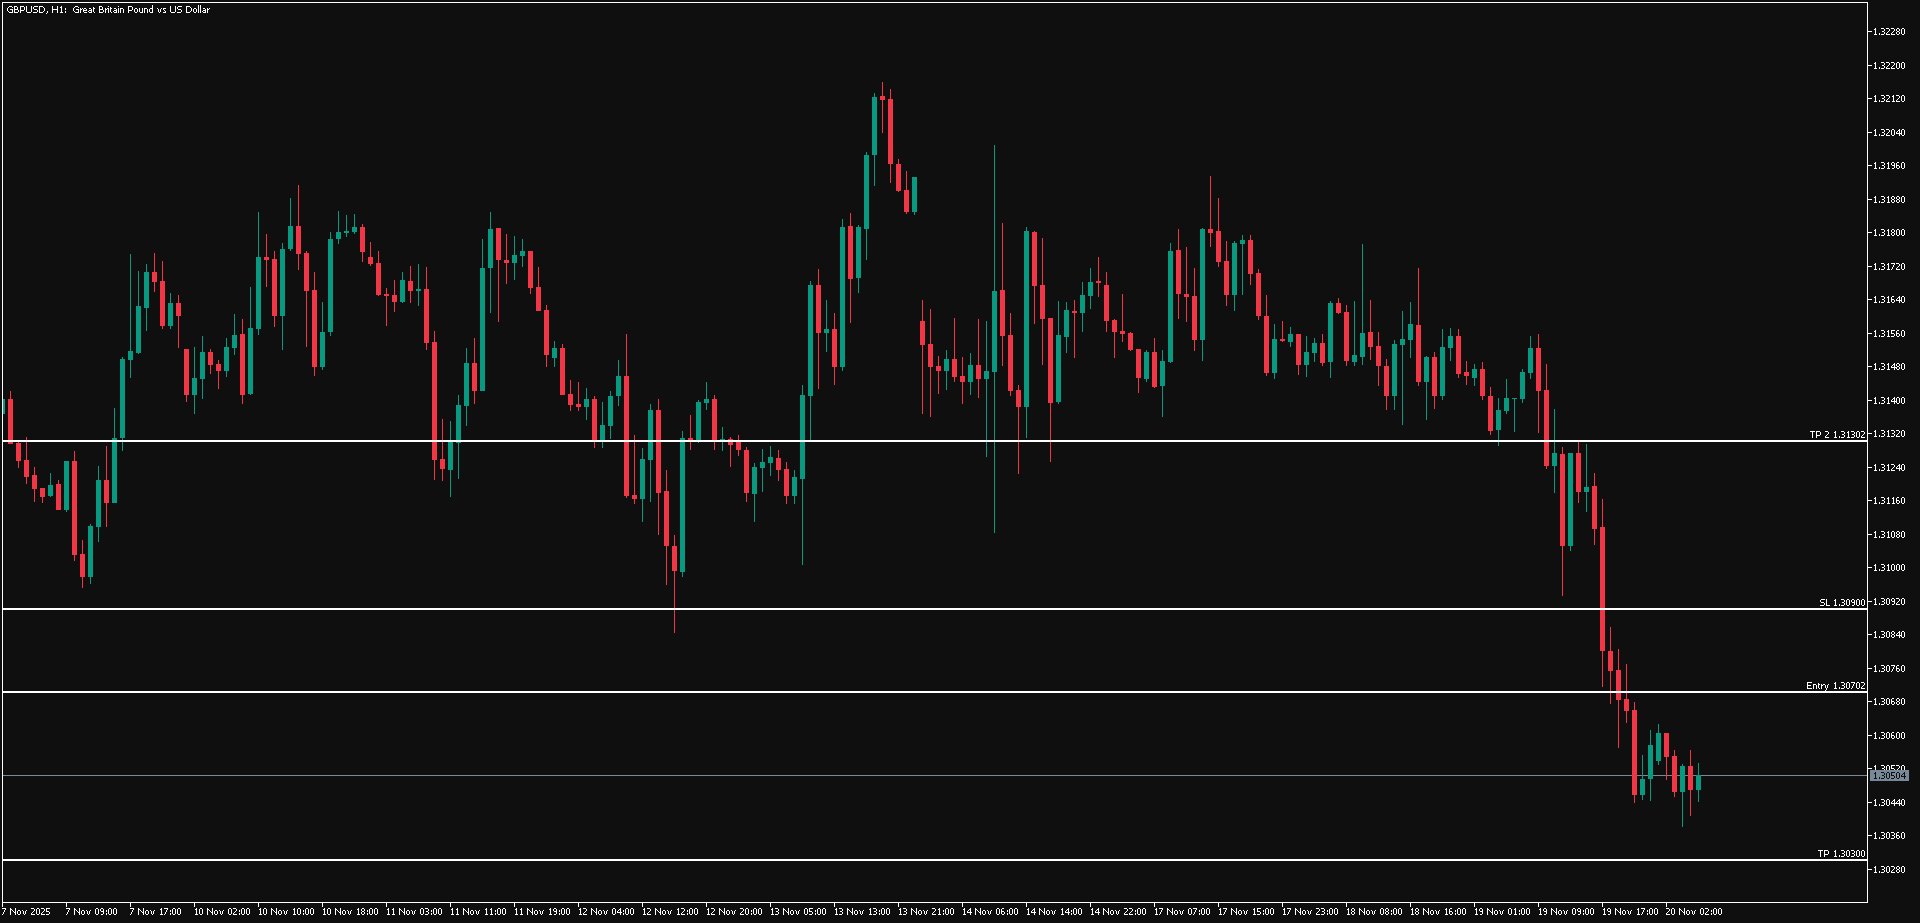Click the 1.31800 price scale label
This screenshot has width=1920, height=923.
click(x=1889, y=233)
